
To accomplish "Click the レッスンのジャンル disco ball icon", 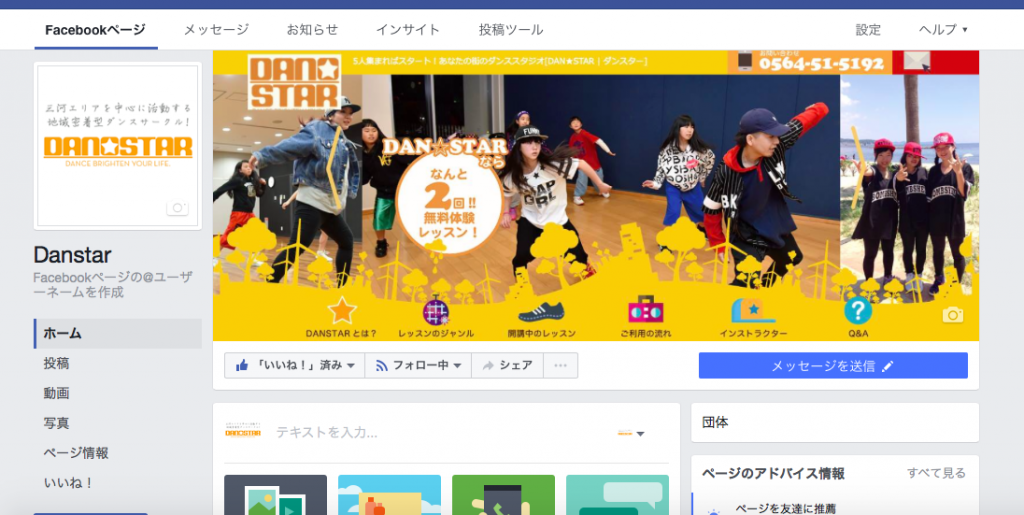I will pos(436,311).
